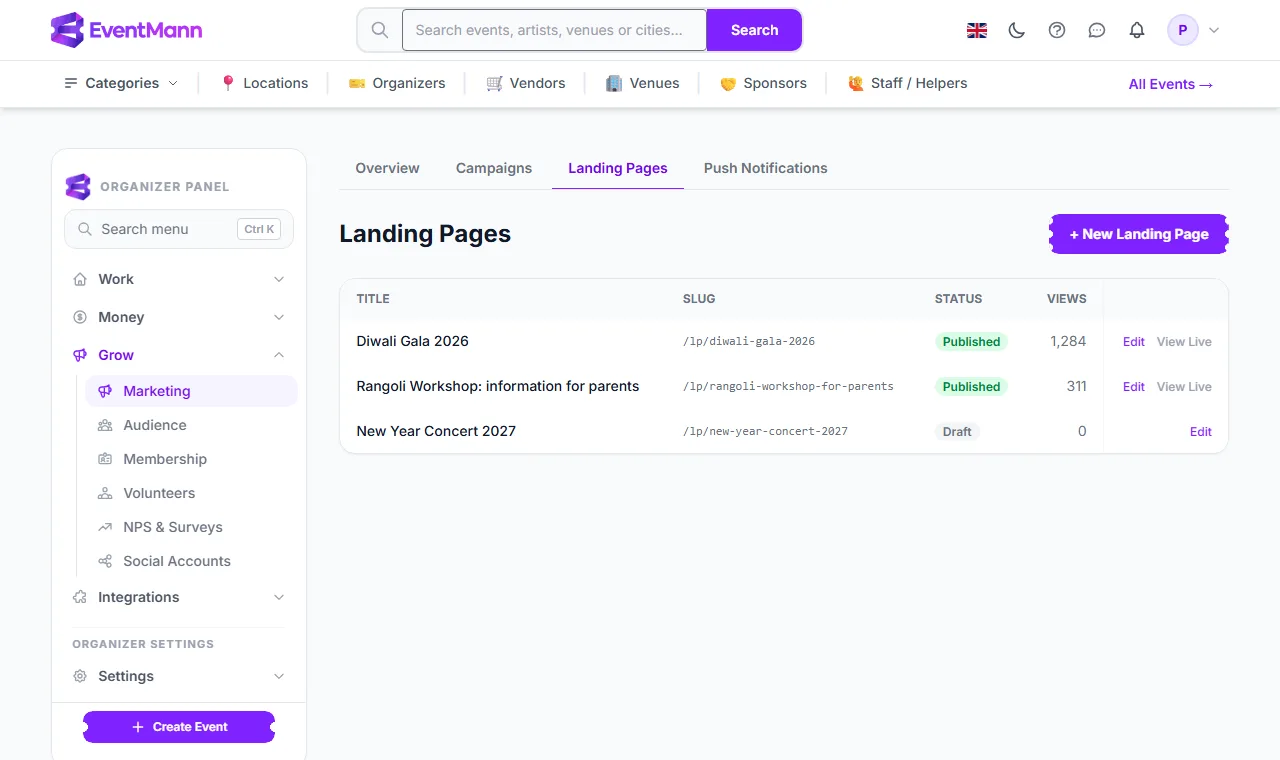Follow the All Events link

1171,84
